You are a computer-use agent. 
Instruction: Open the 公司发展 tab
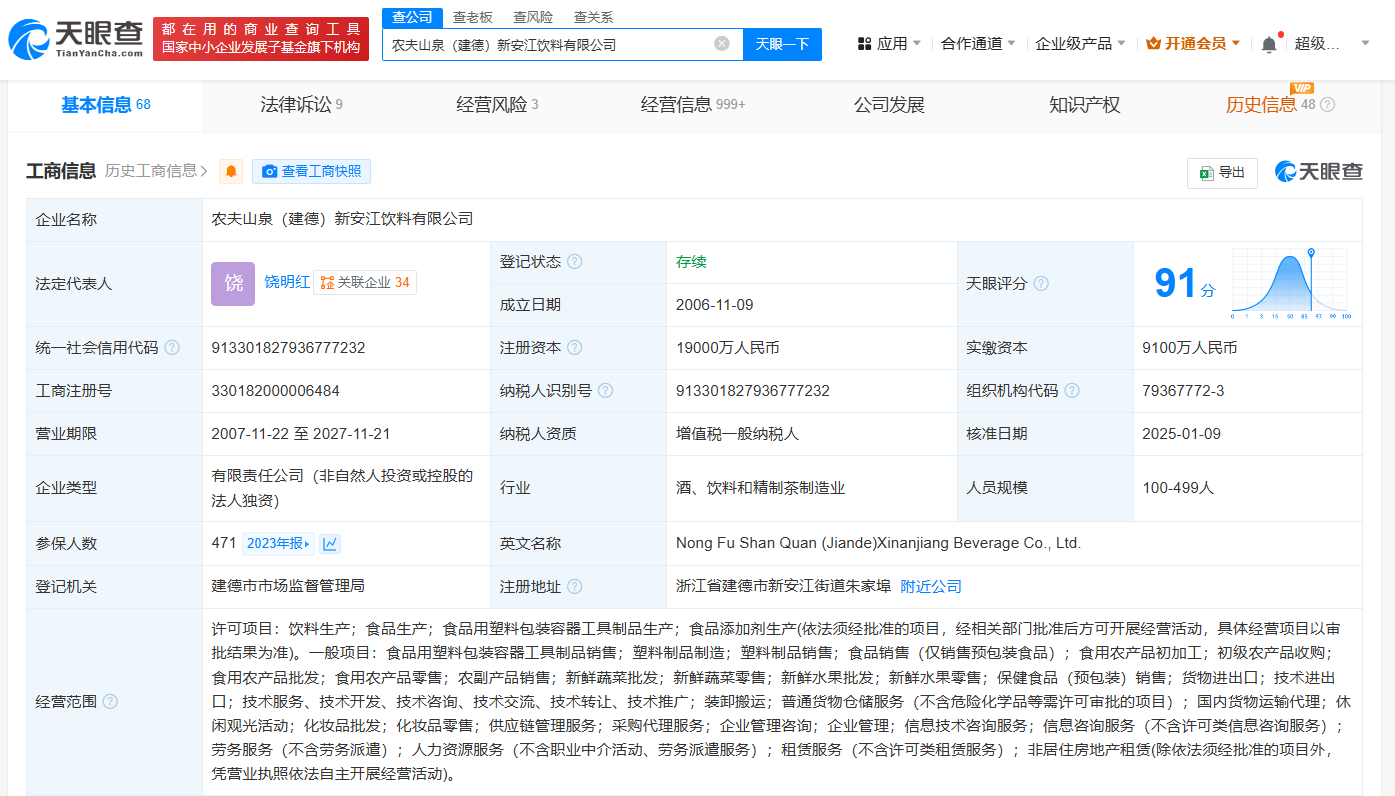click(889, 105)
